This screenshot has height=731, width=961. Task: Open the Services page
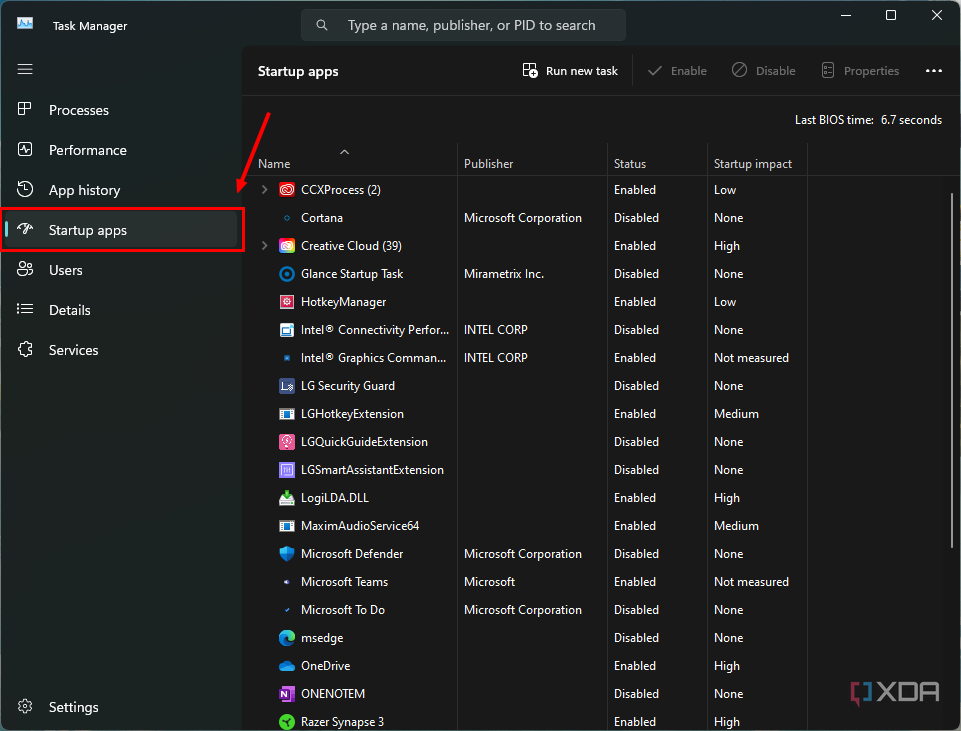coord(120,350)
